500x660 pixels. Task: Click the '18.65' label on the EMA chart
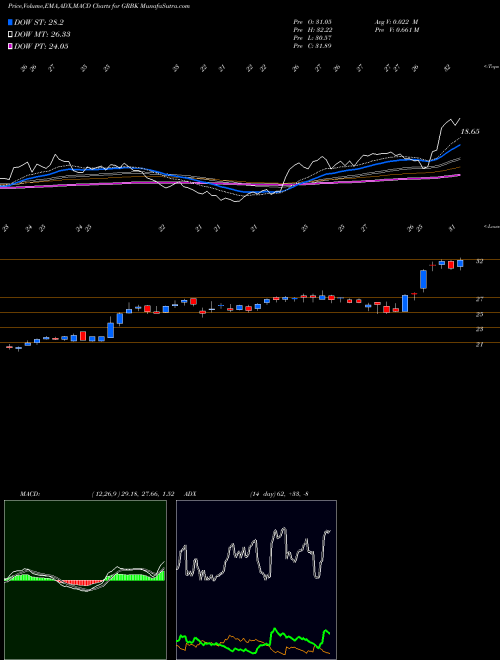point(470,132)
